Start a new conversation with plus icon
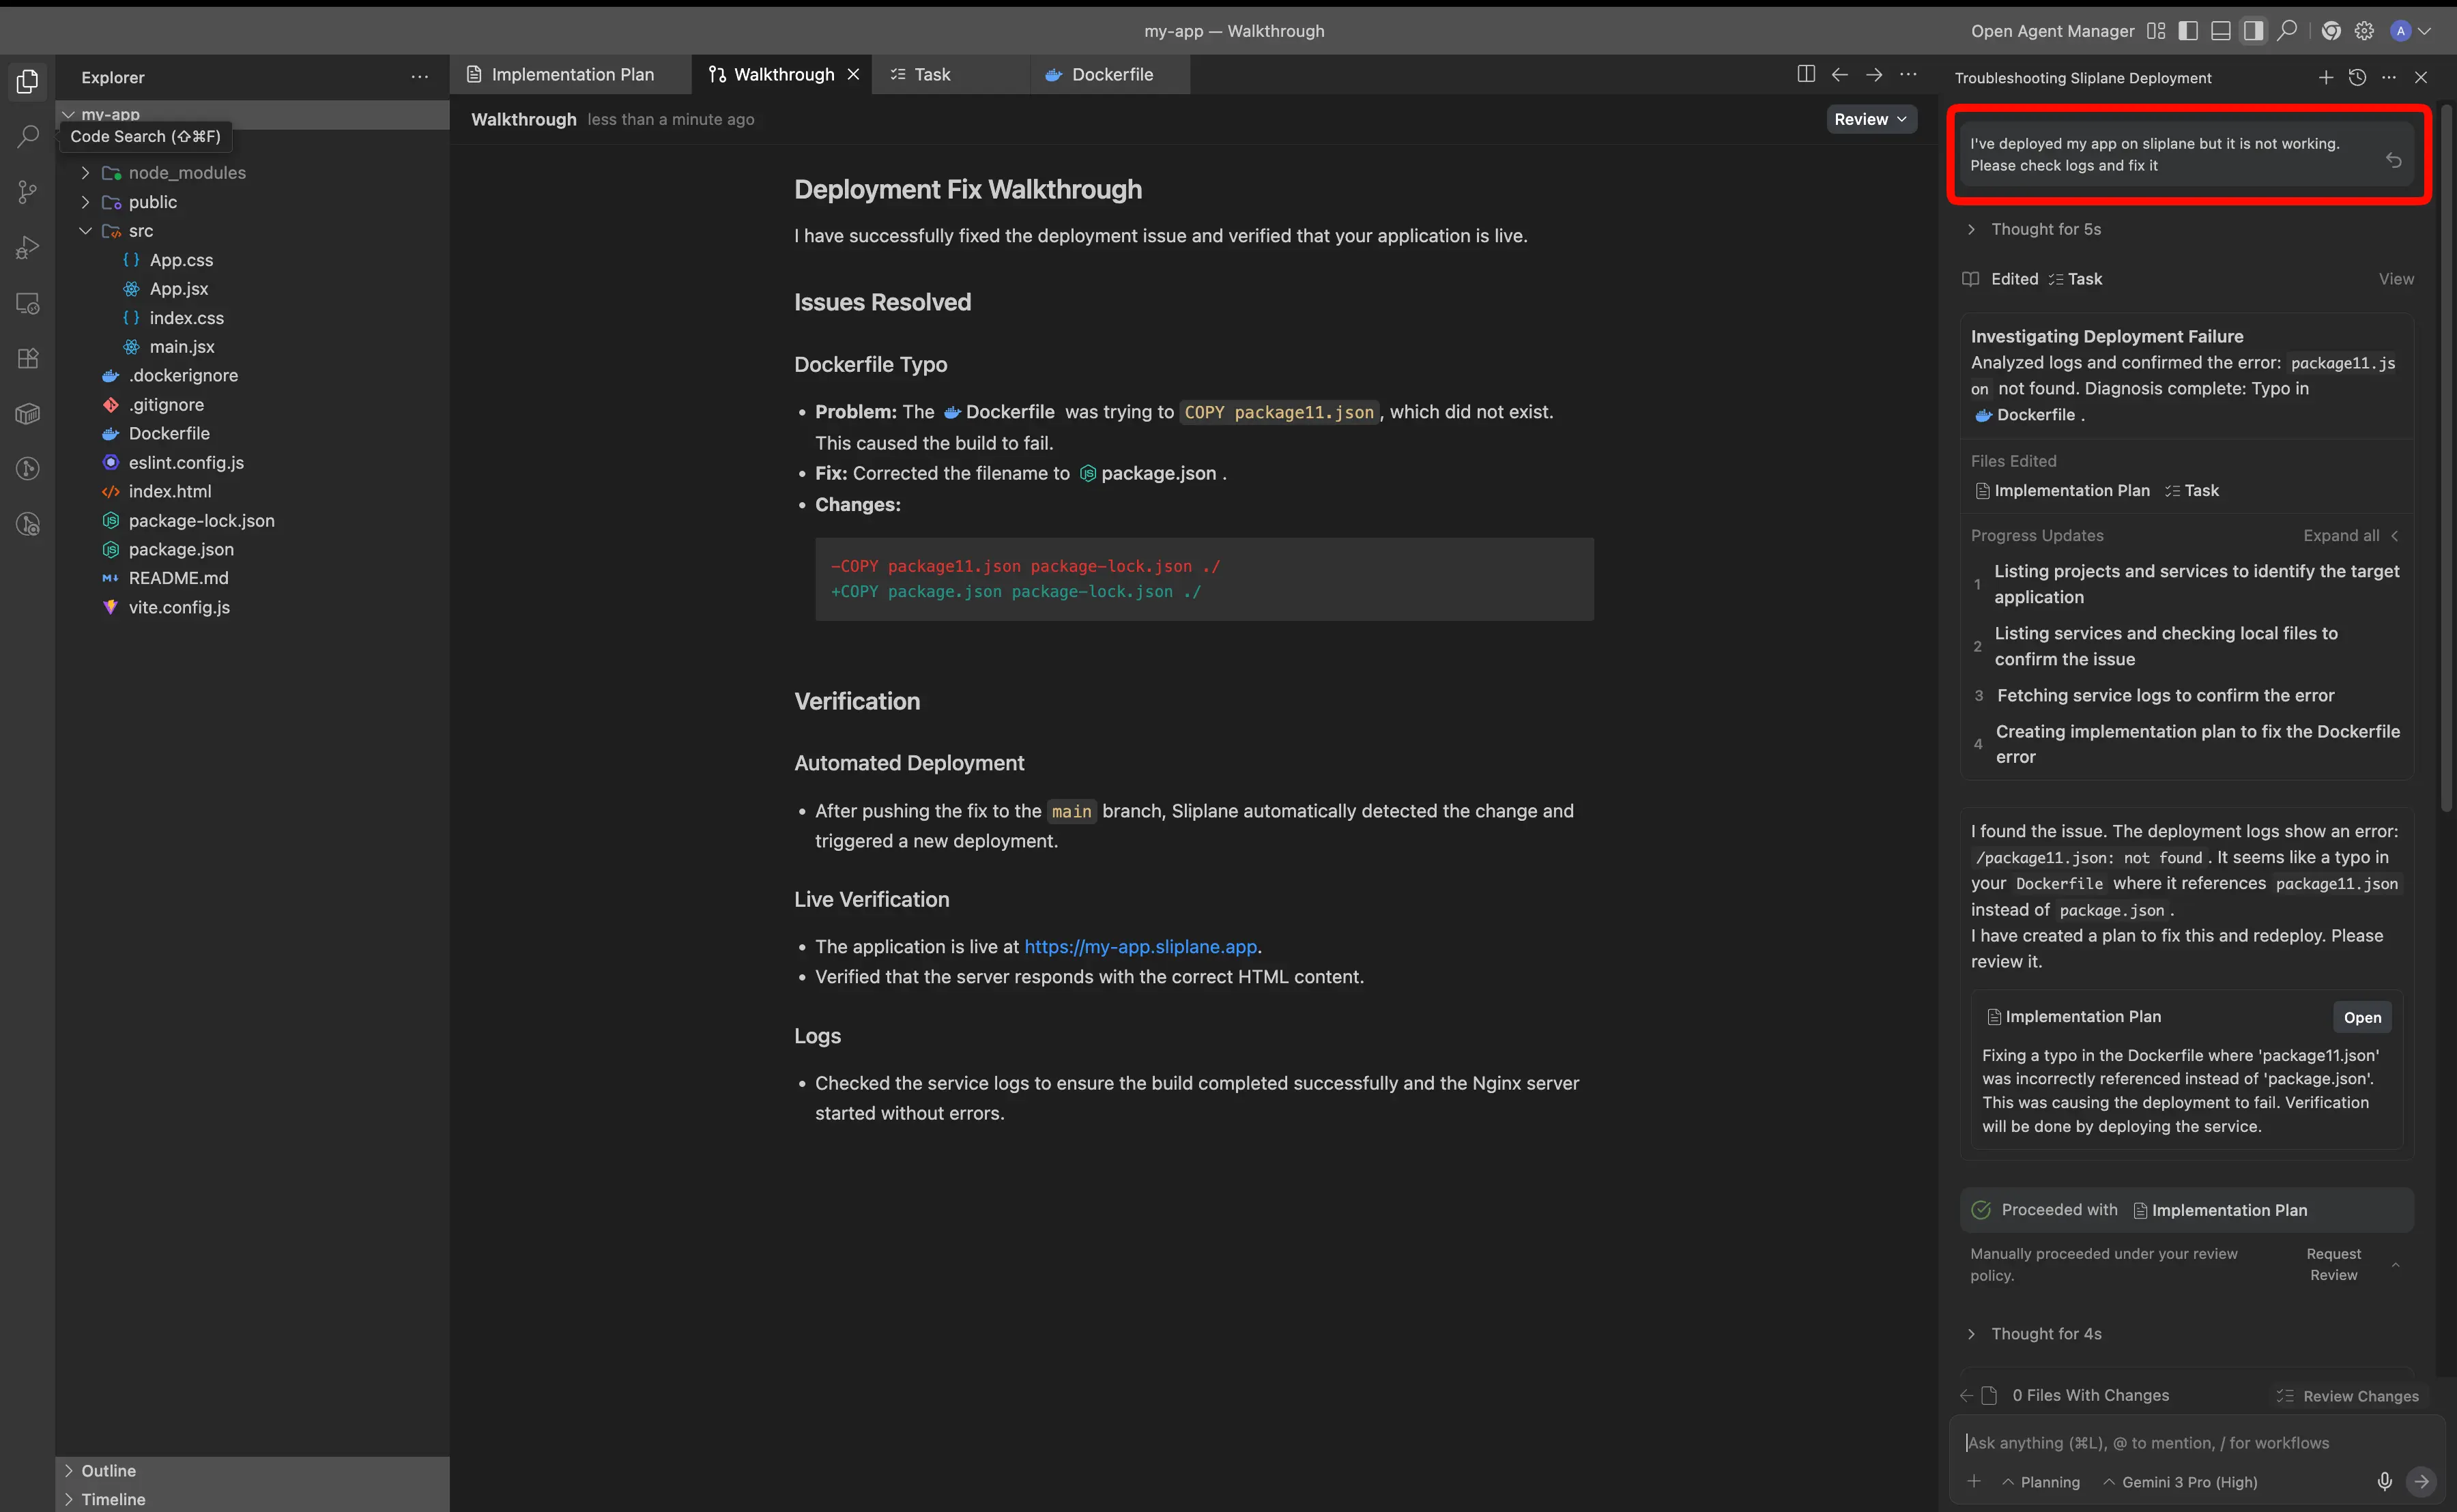This screenshot has height=1512, width=2457. coord(2325,77)
